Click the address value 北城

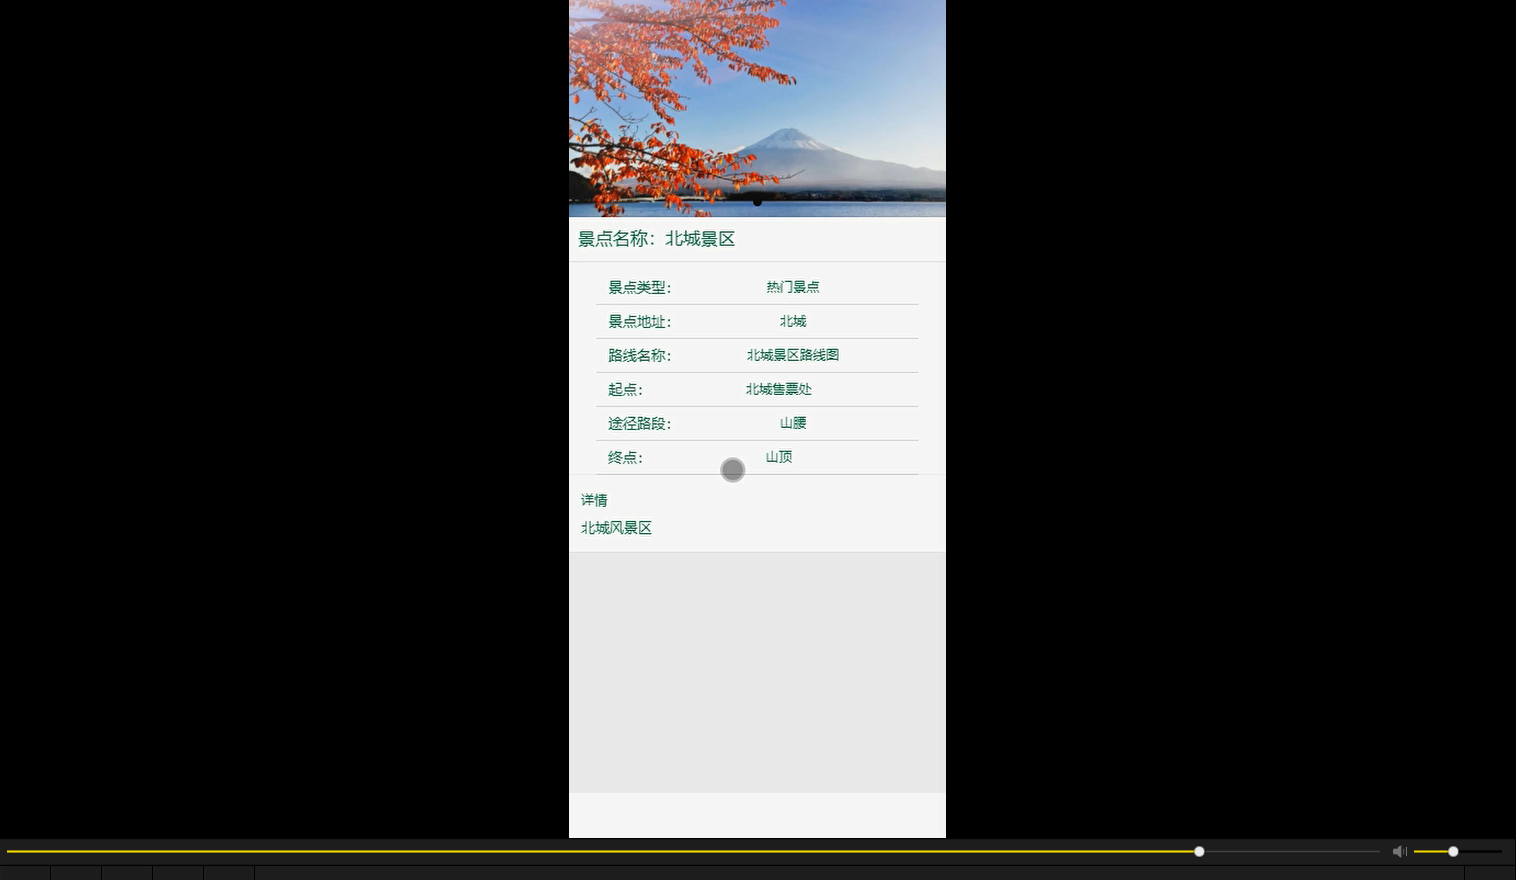[x=793, y=321]
